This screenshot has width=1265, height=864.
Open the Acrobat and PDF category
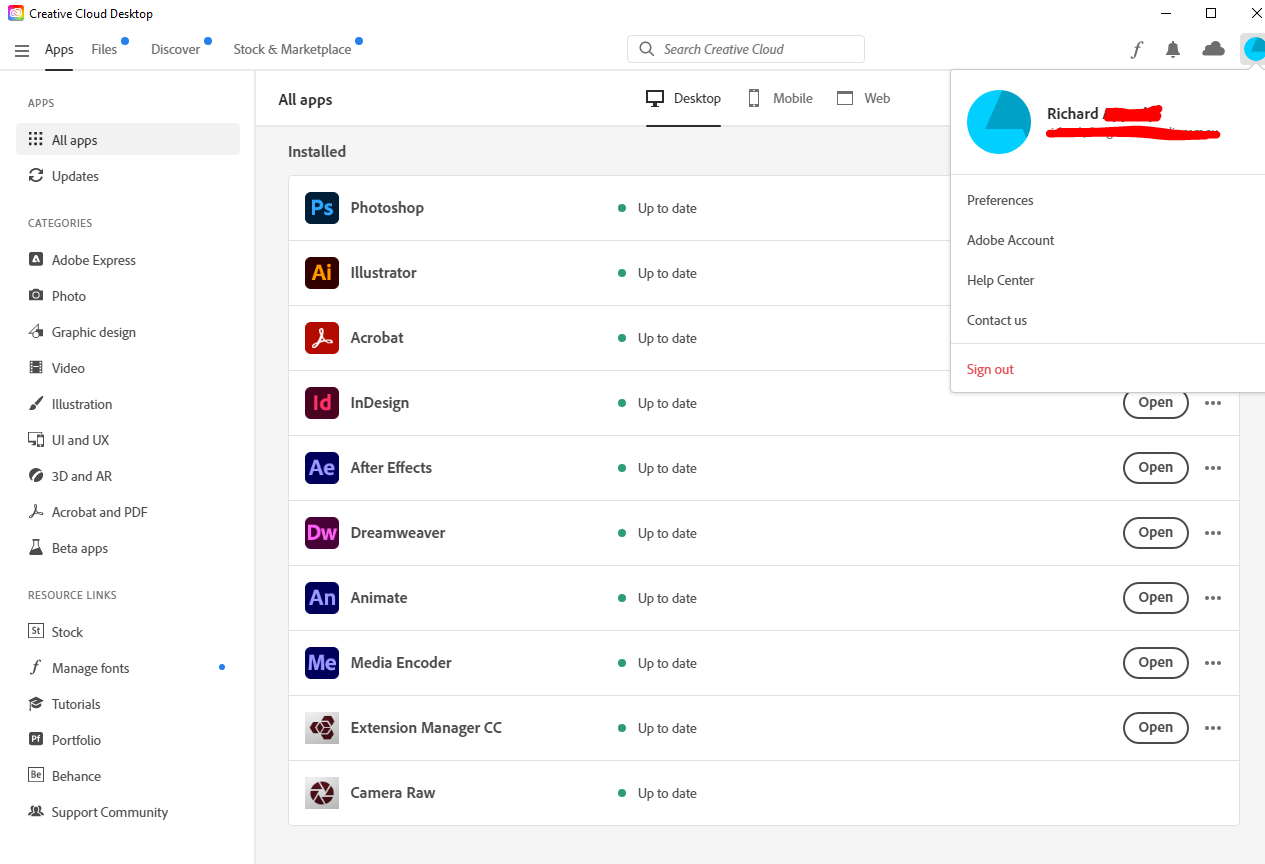128,512
